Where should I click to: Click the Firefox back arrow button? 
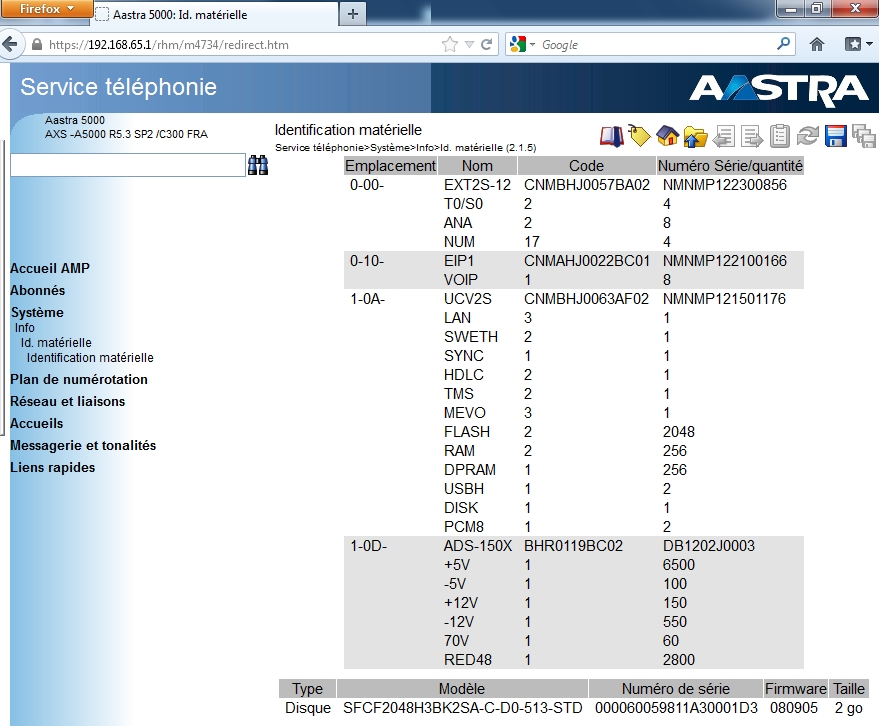click(x=11, y=44)
